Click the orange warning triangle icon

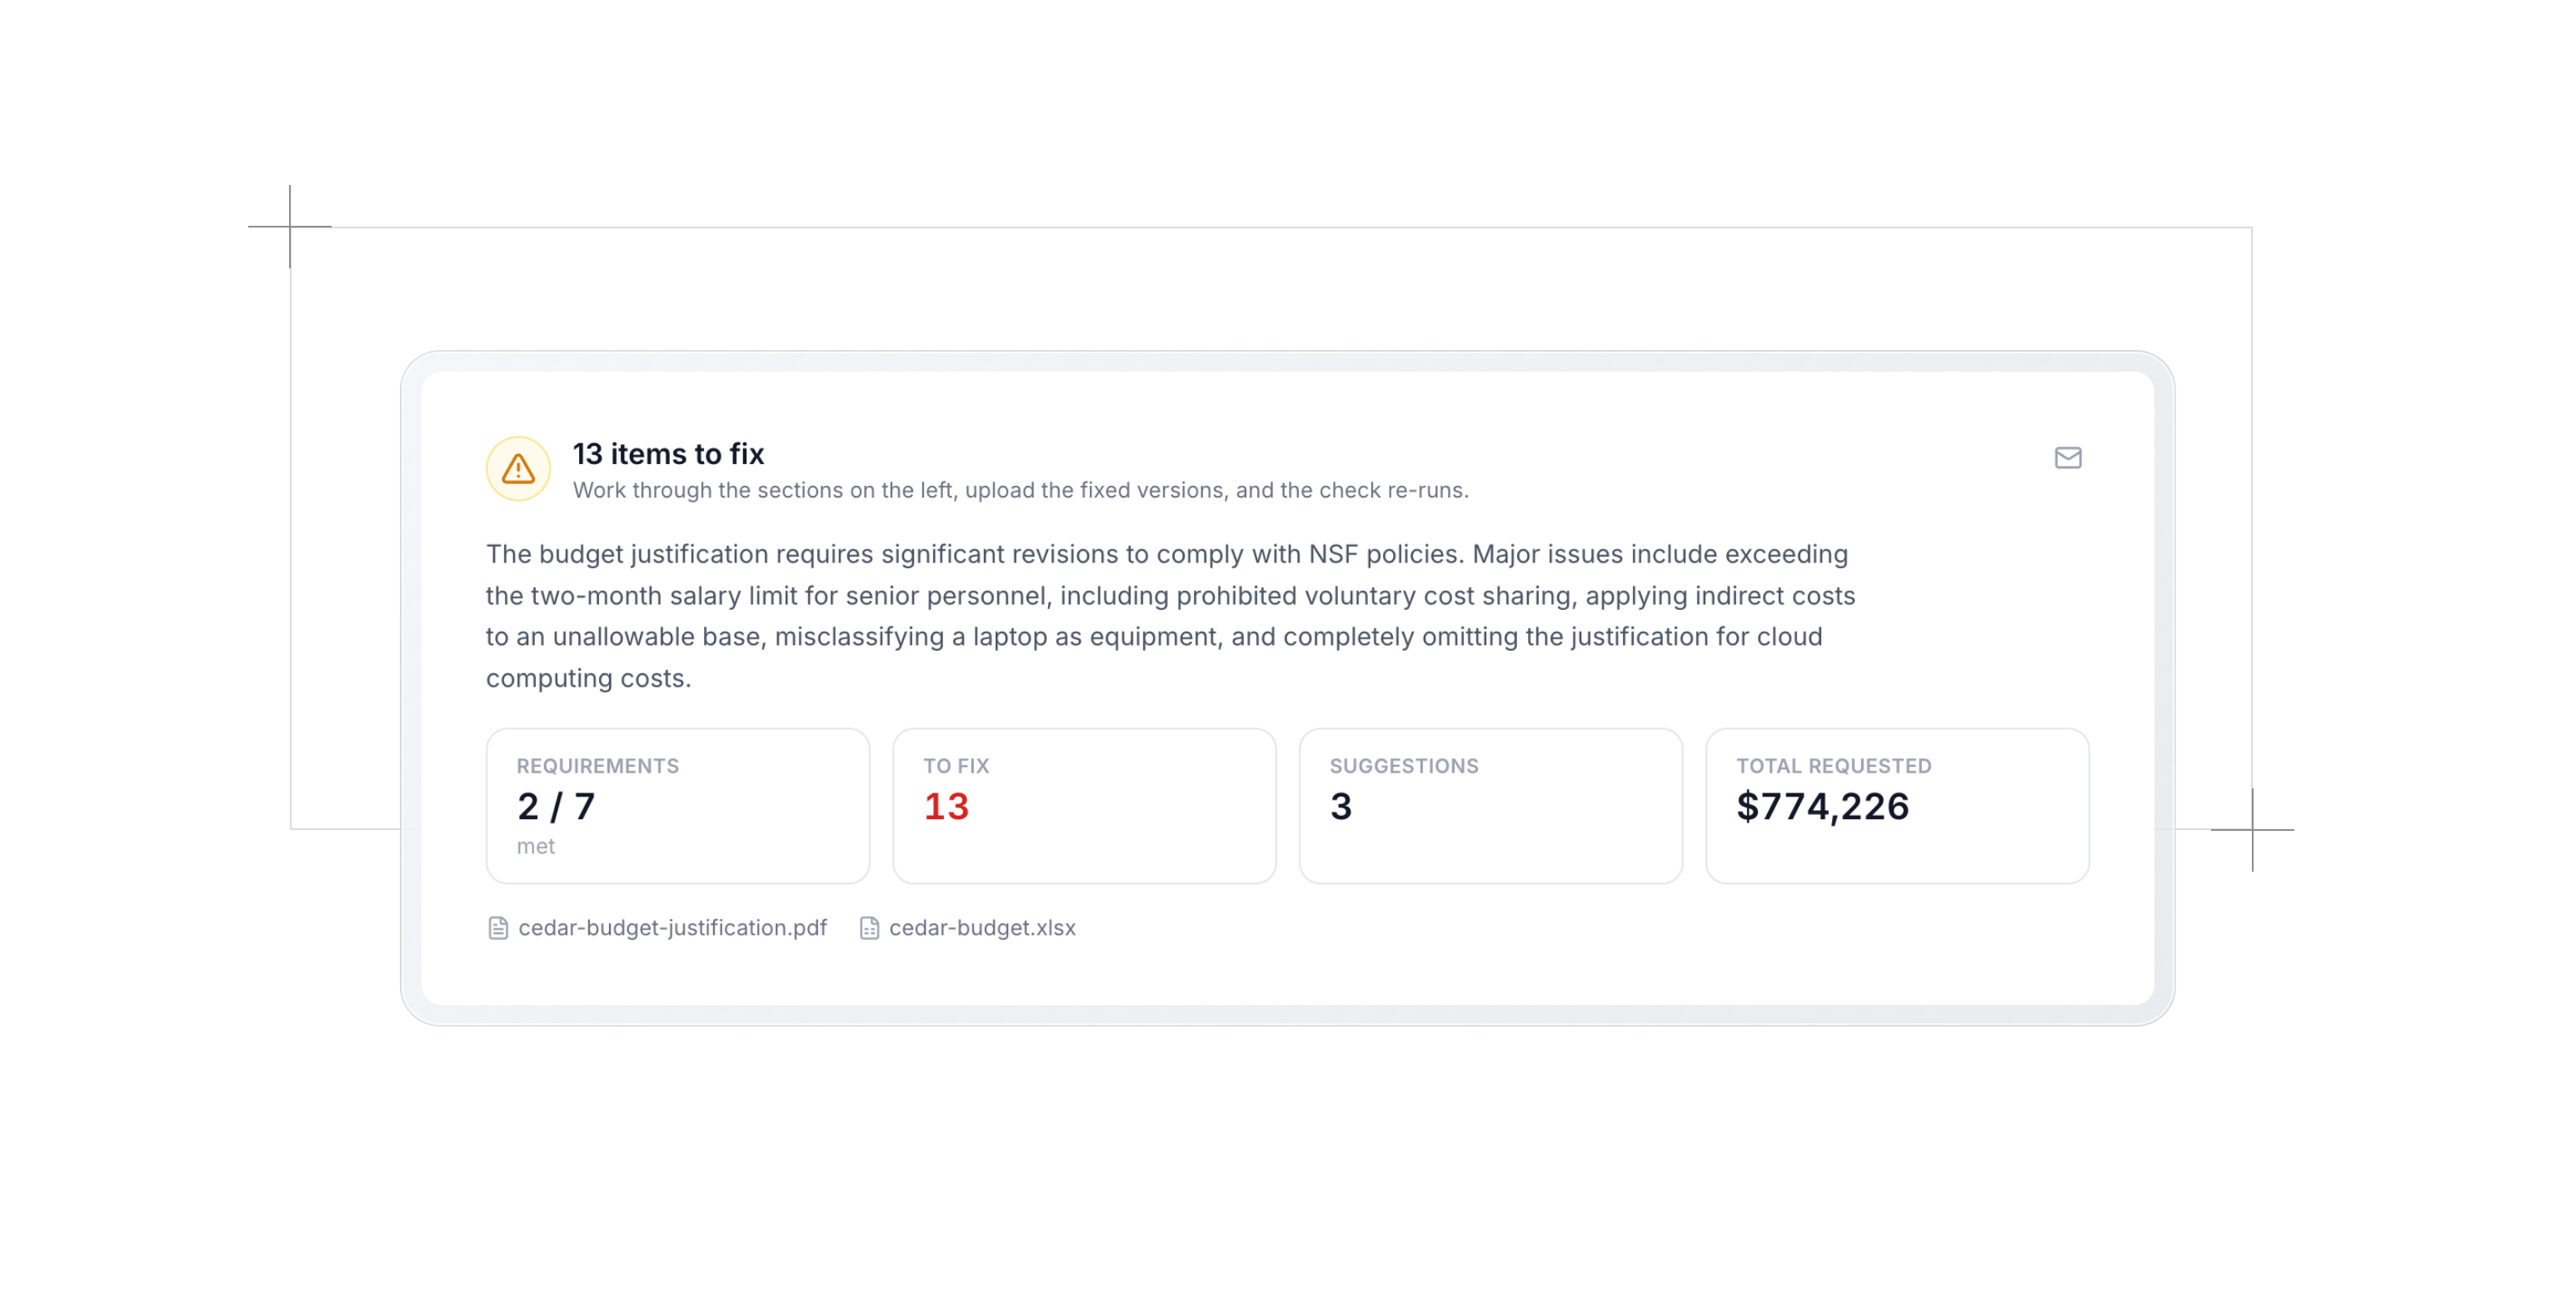pos(518,468)
